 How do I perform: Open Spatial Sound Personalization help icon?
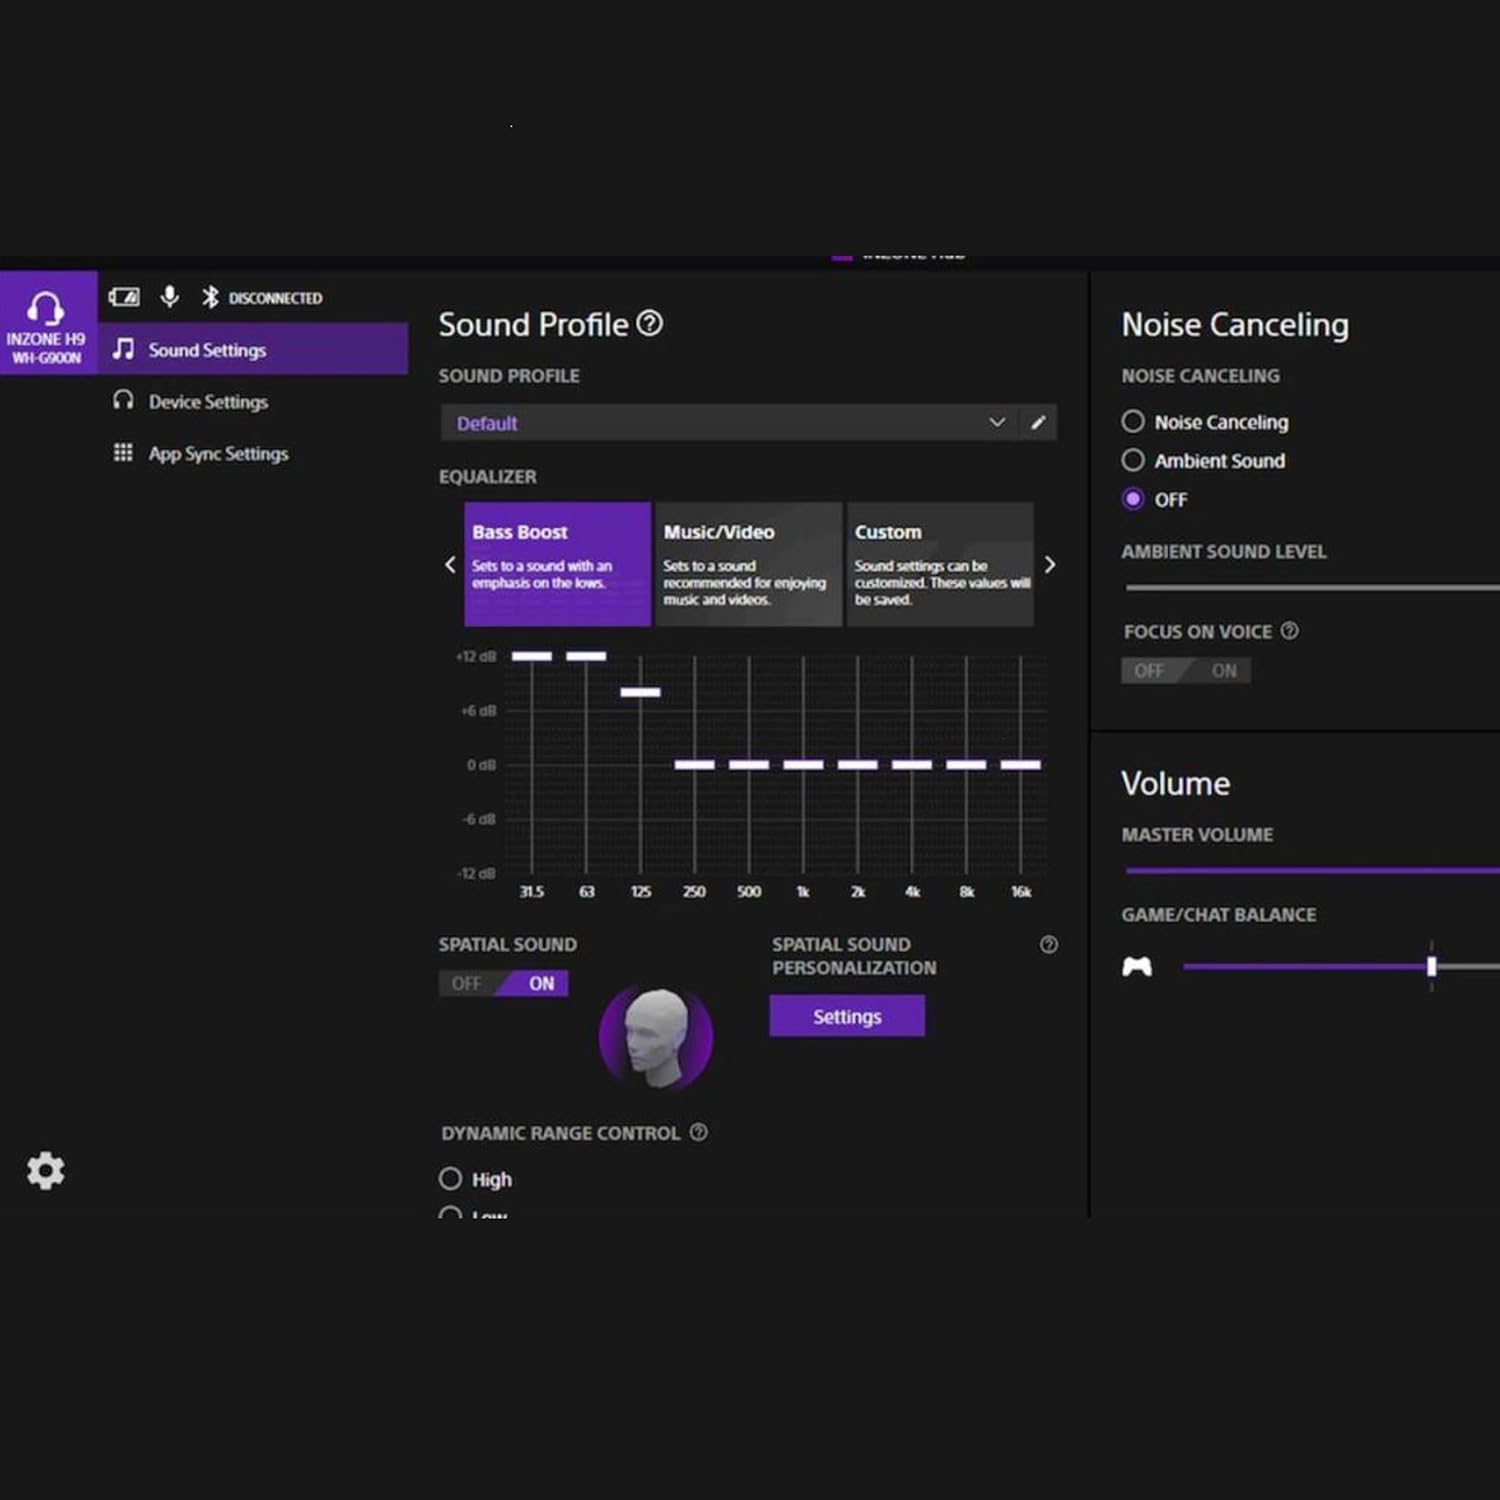click(1049, 945)
